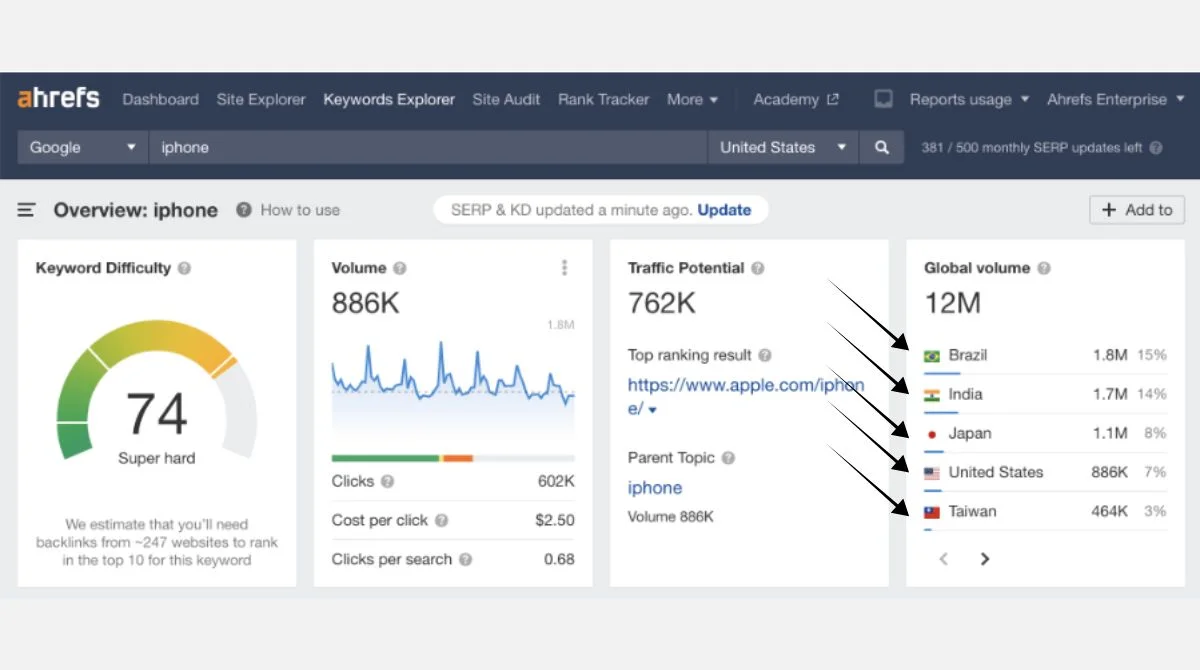
Task: Click the ahrefs logo
Action: 58,98
